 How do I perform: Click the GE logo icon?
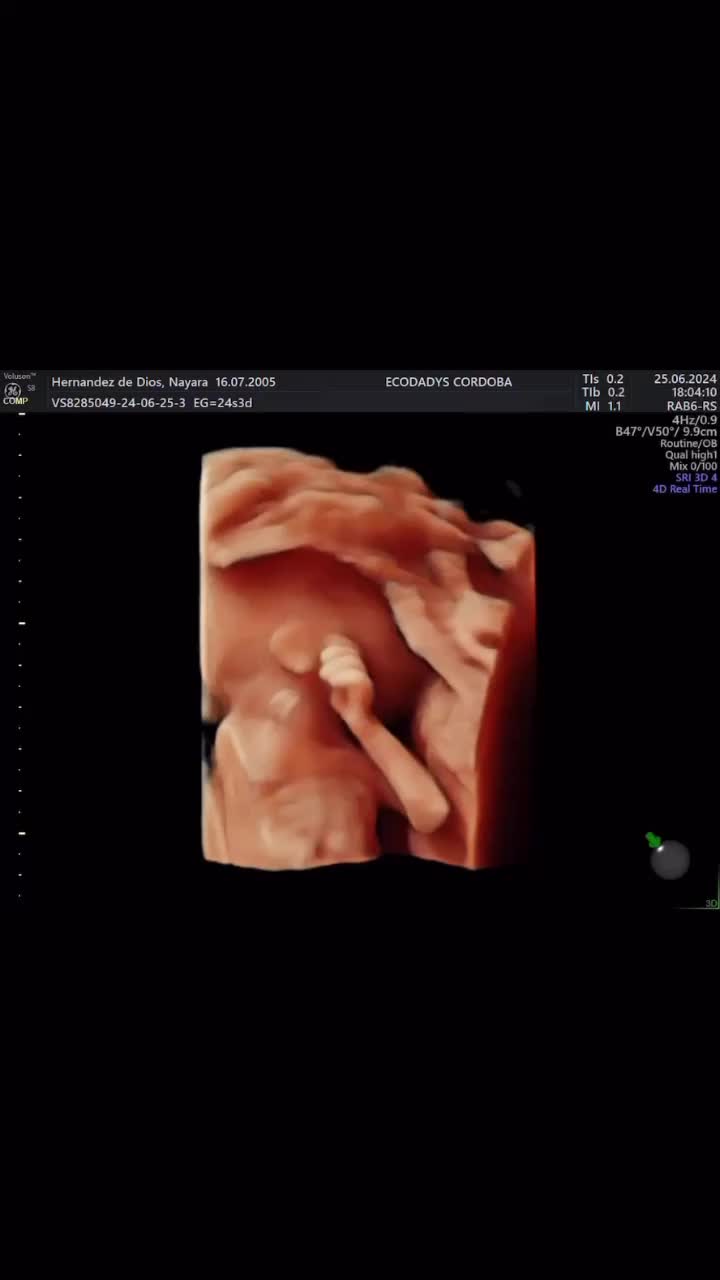12,389
